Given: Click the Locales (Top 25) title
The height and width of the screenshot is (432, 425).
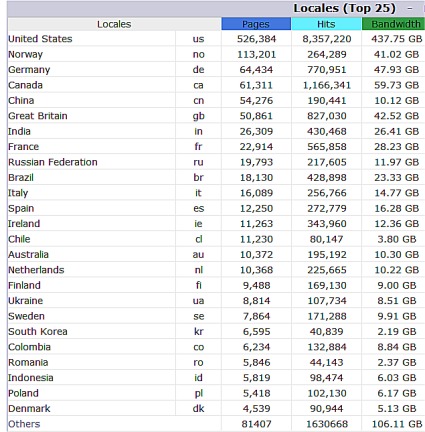Looking at the screenshot, I should click(x=344, y=8).
